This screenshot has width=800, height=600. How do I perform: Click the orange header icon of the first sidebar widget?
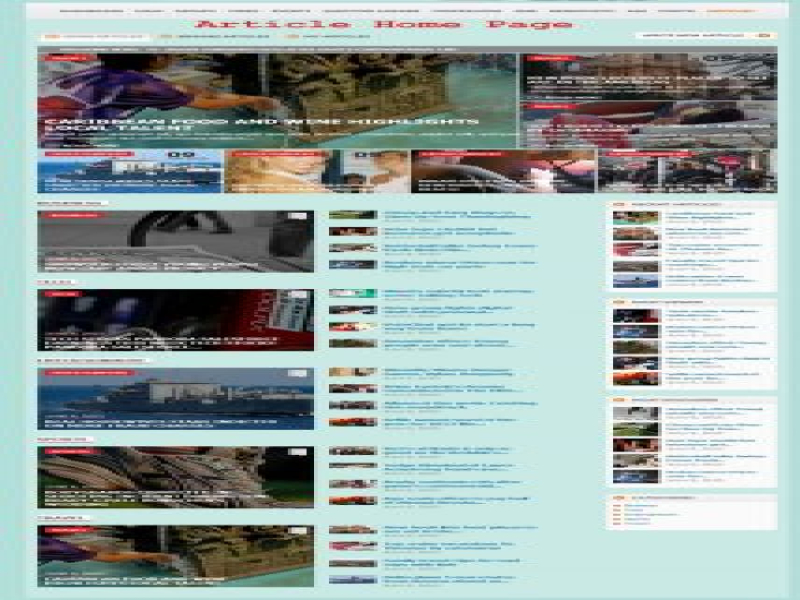(620, 203)
